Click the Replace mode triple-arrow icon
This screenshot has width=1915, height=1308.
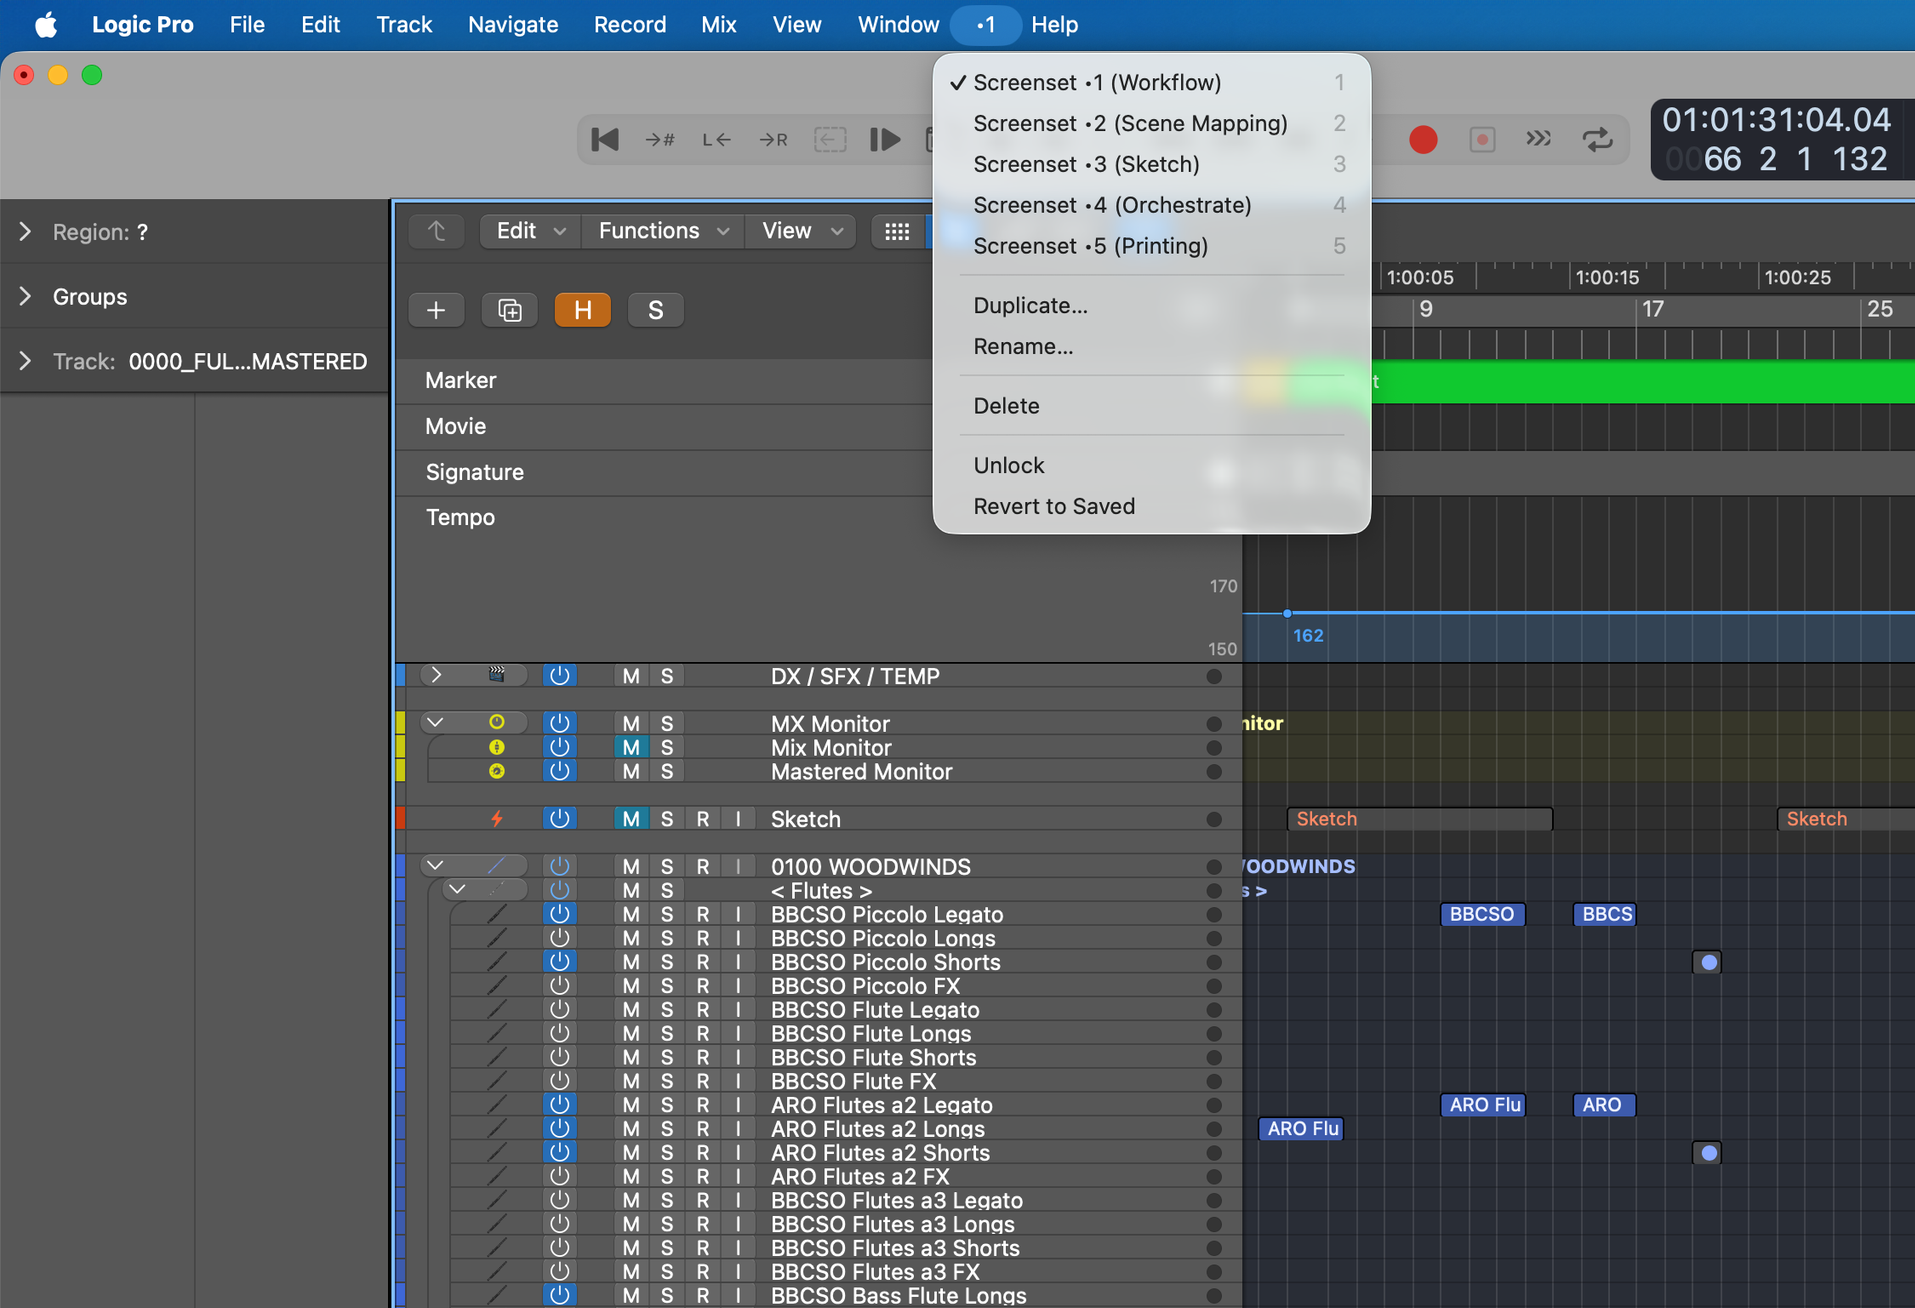coord(1538,139)
